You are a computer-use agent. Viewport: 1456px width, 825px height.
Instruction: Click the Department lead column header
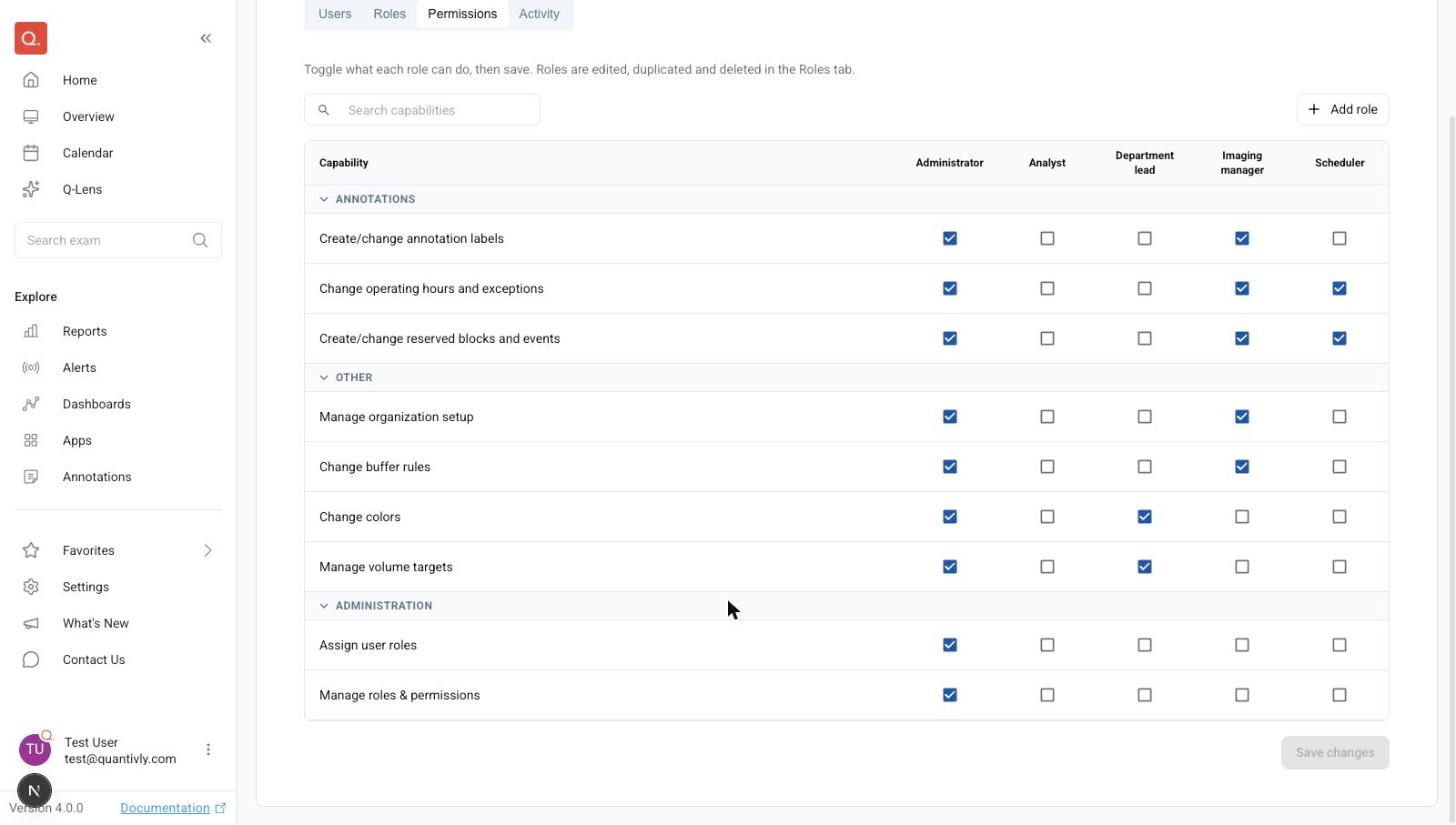pos(1144,163)
